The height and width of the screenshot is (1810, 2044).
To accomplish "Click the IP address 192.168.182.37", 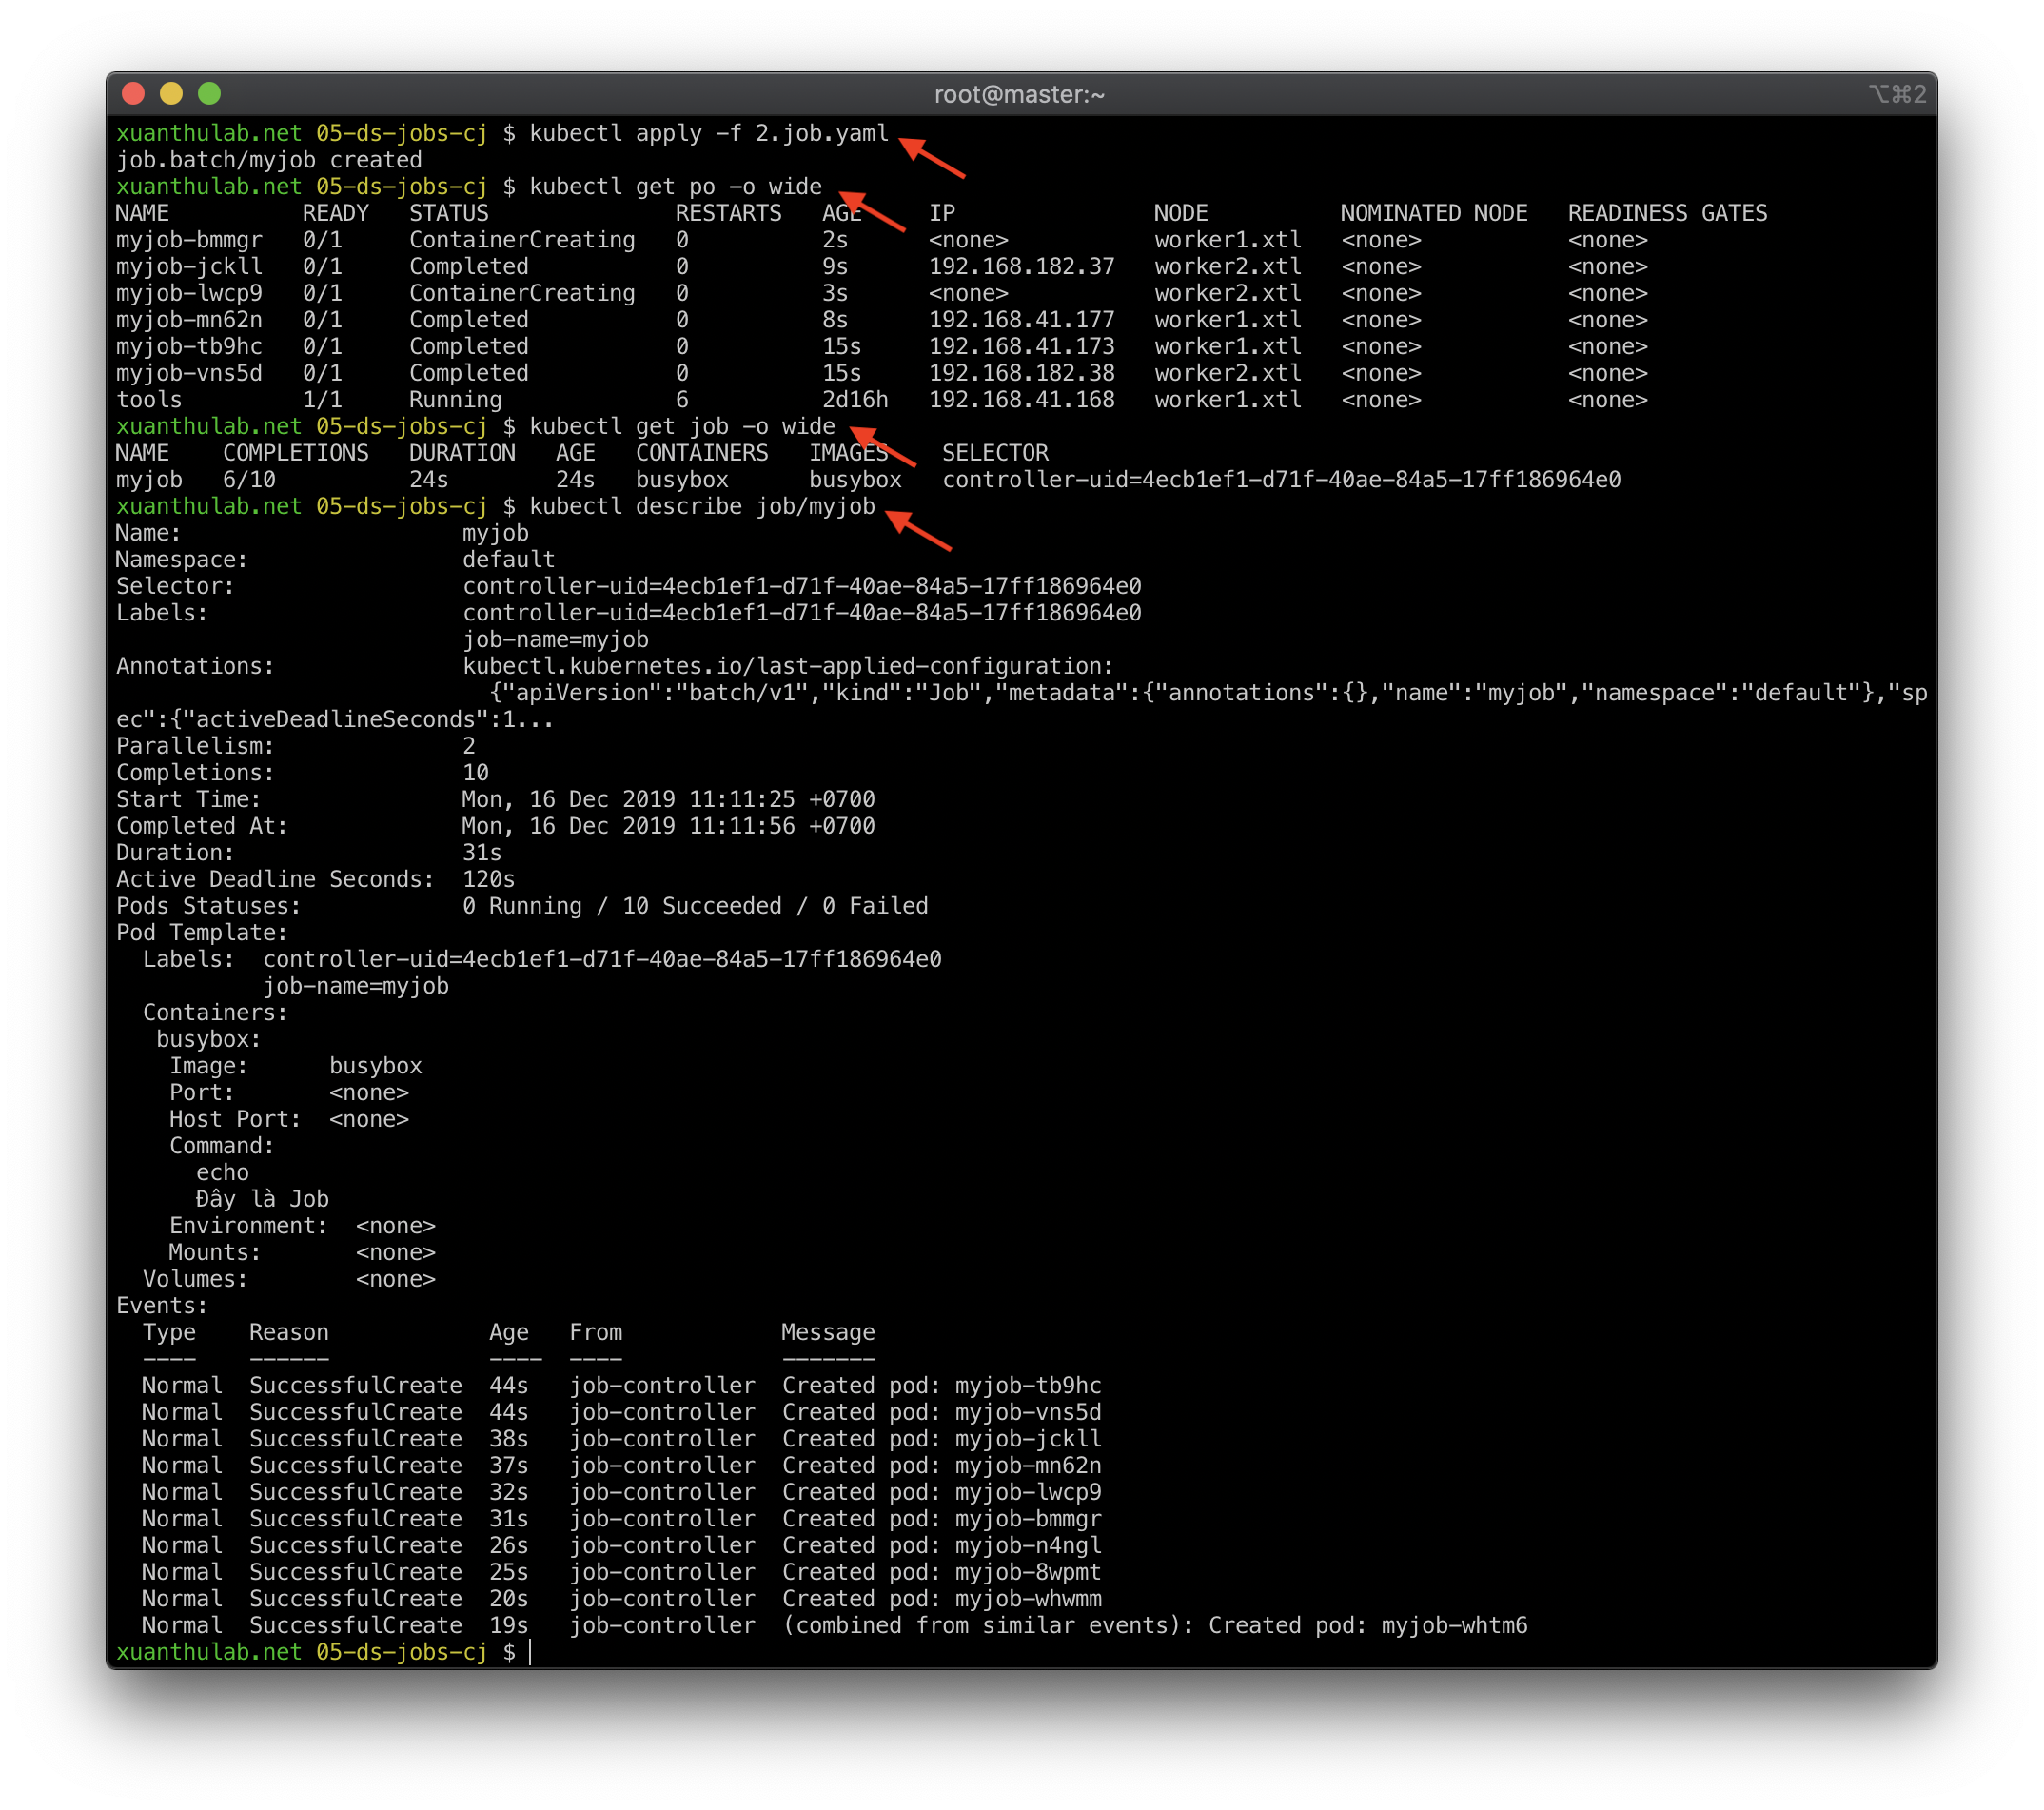I will point(1021,267).
